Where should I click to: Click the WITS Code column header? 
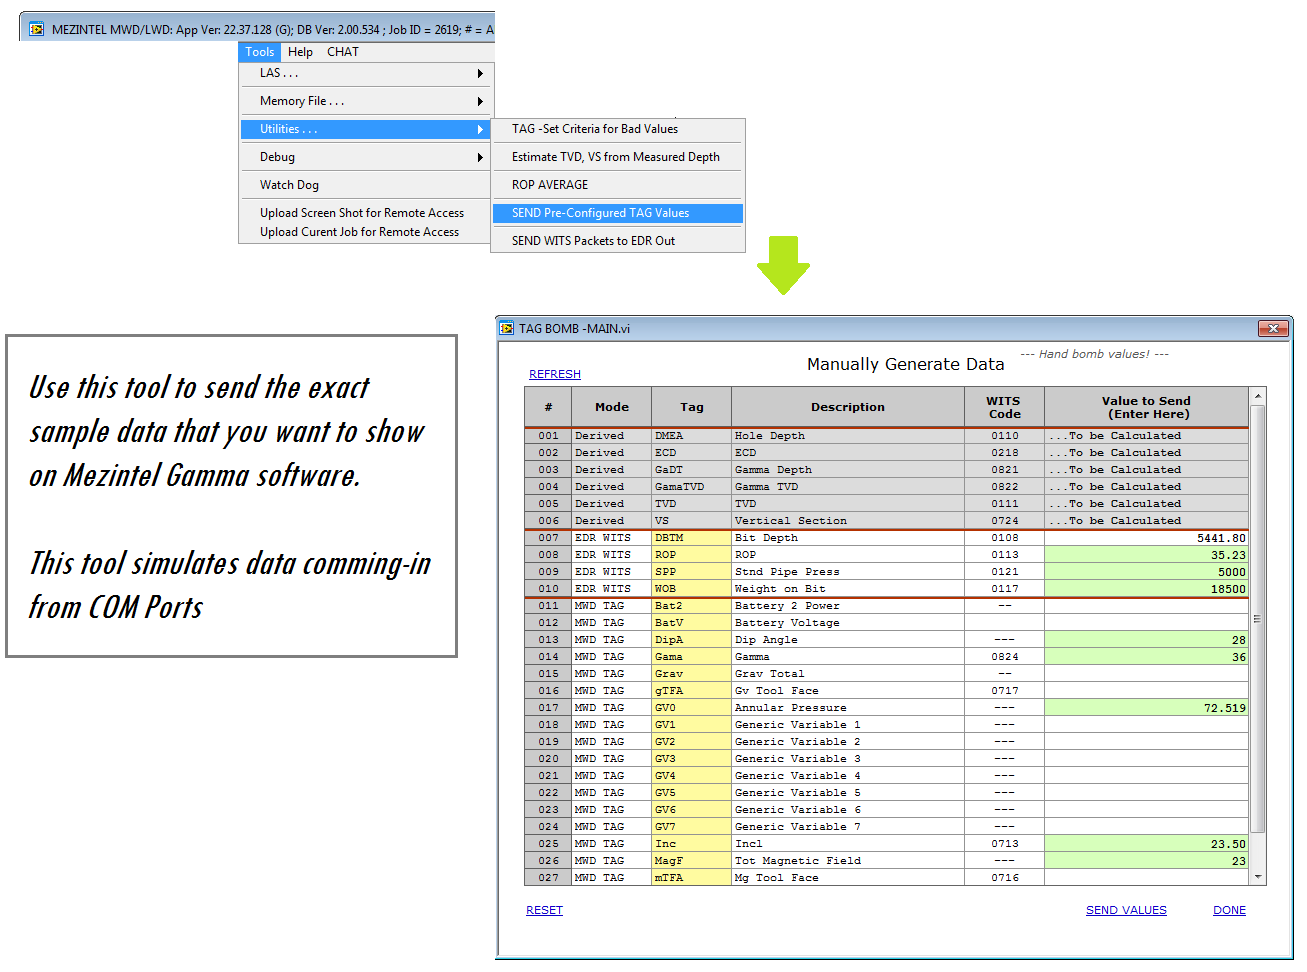(1004, 407)
